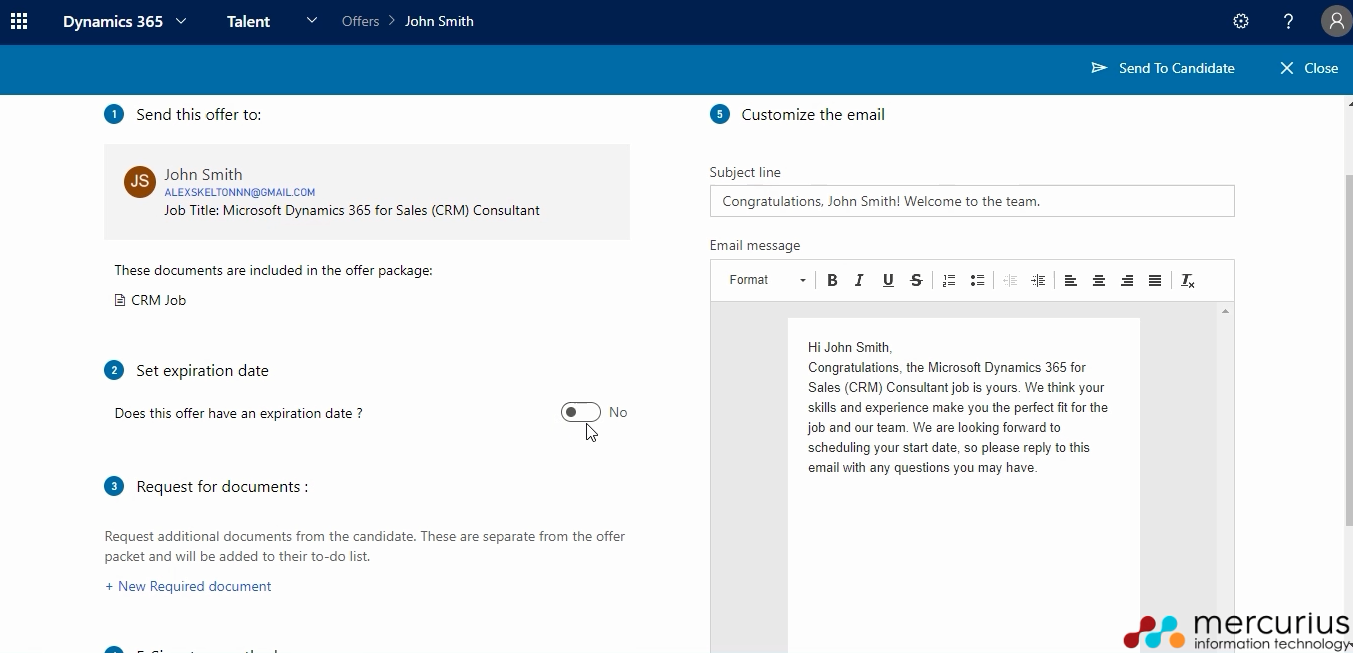Click the increase indent icon
Screen dimensions: 1353x653
(1038, 281)
